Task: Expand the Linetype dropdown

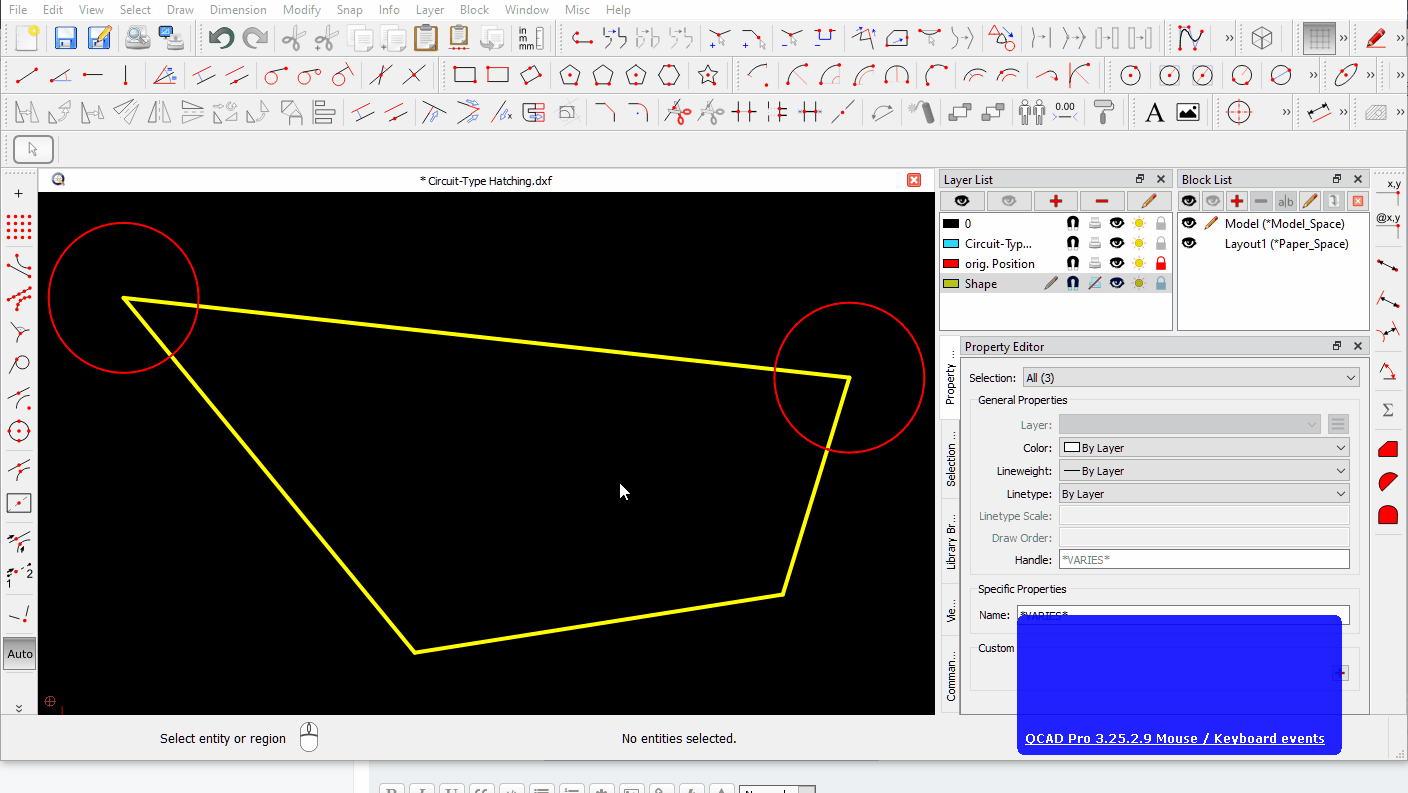Action: coord(1204,493)
